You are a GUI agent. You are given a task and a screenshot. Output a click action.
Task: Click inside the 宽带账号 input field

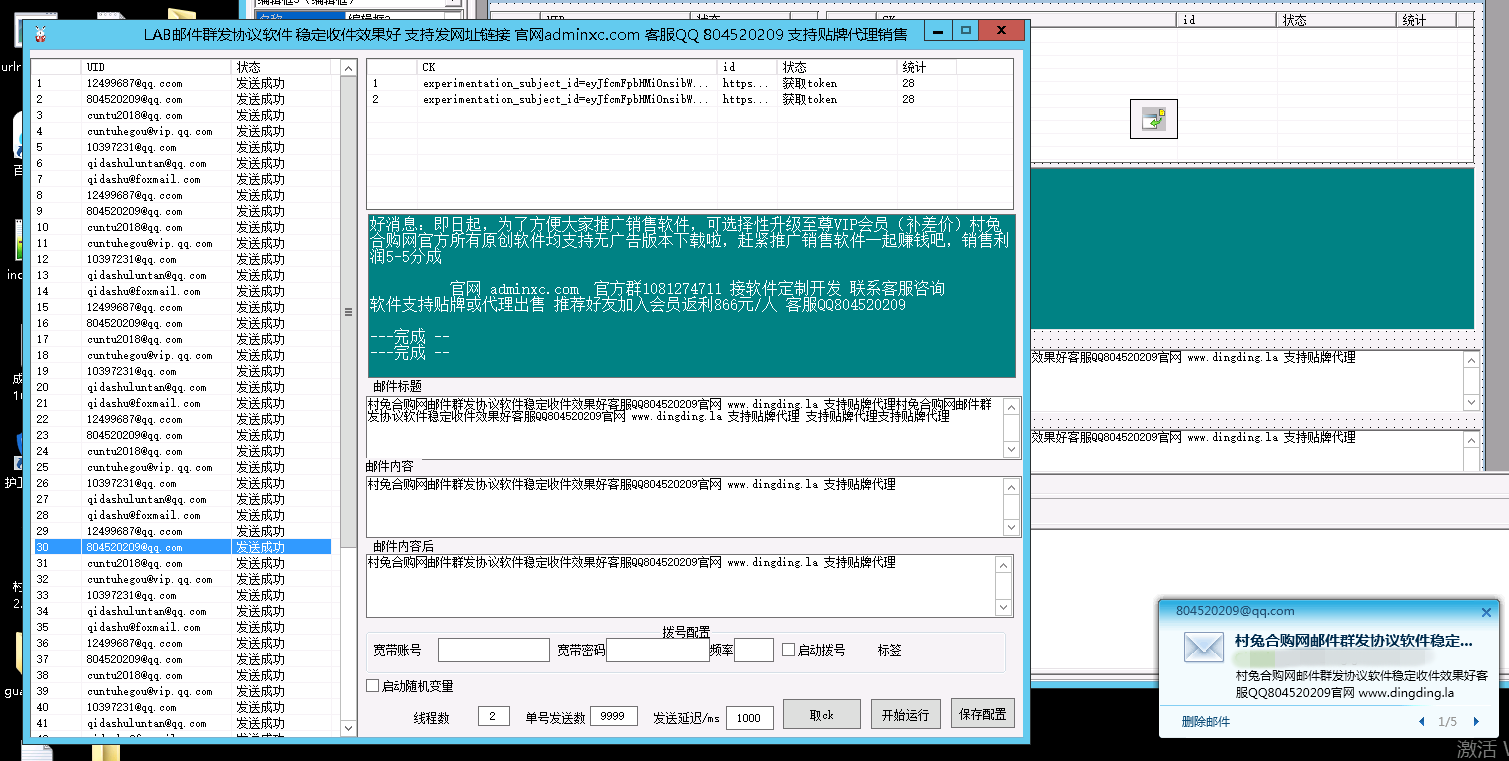(494, 649)
